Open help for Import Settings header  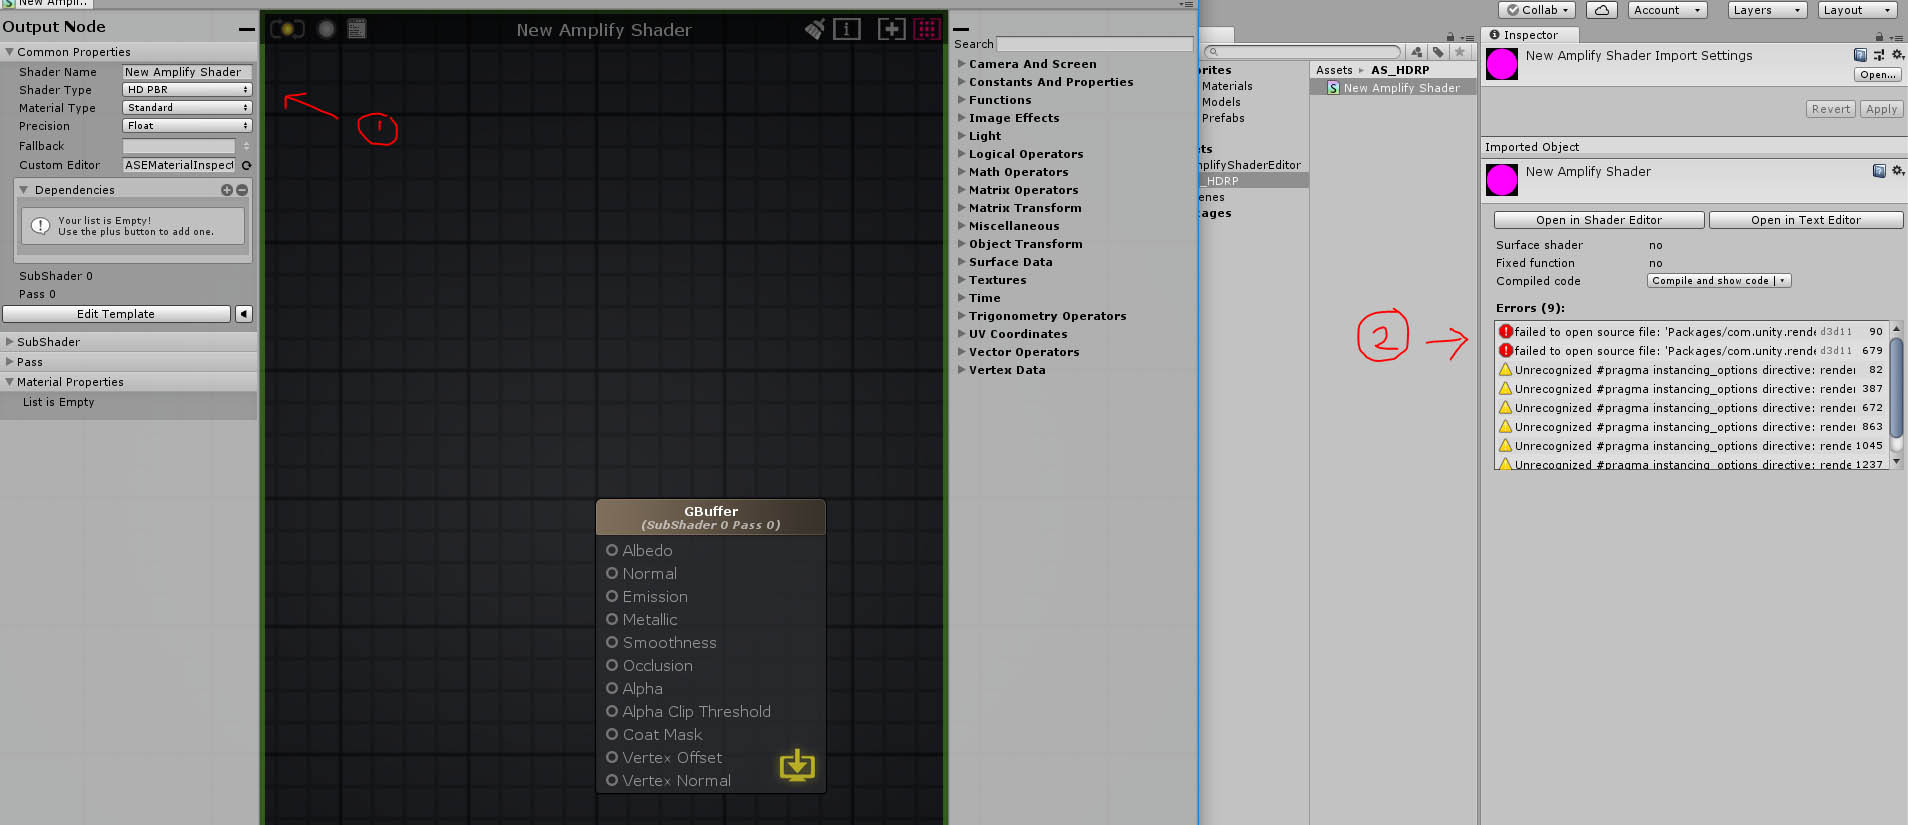coord(1860,55)
